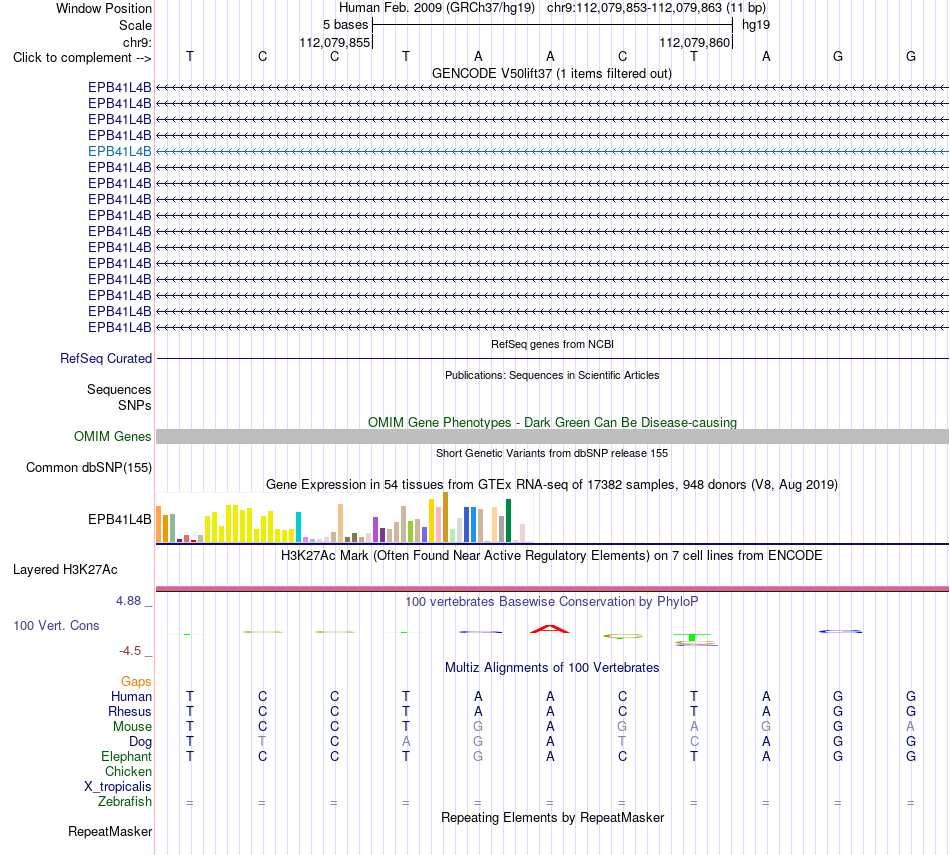Open the OMIM Gene Phenotypes track title
Screen dimensions: 950x855
pyautogui.click(x=552, y=422)
